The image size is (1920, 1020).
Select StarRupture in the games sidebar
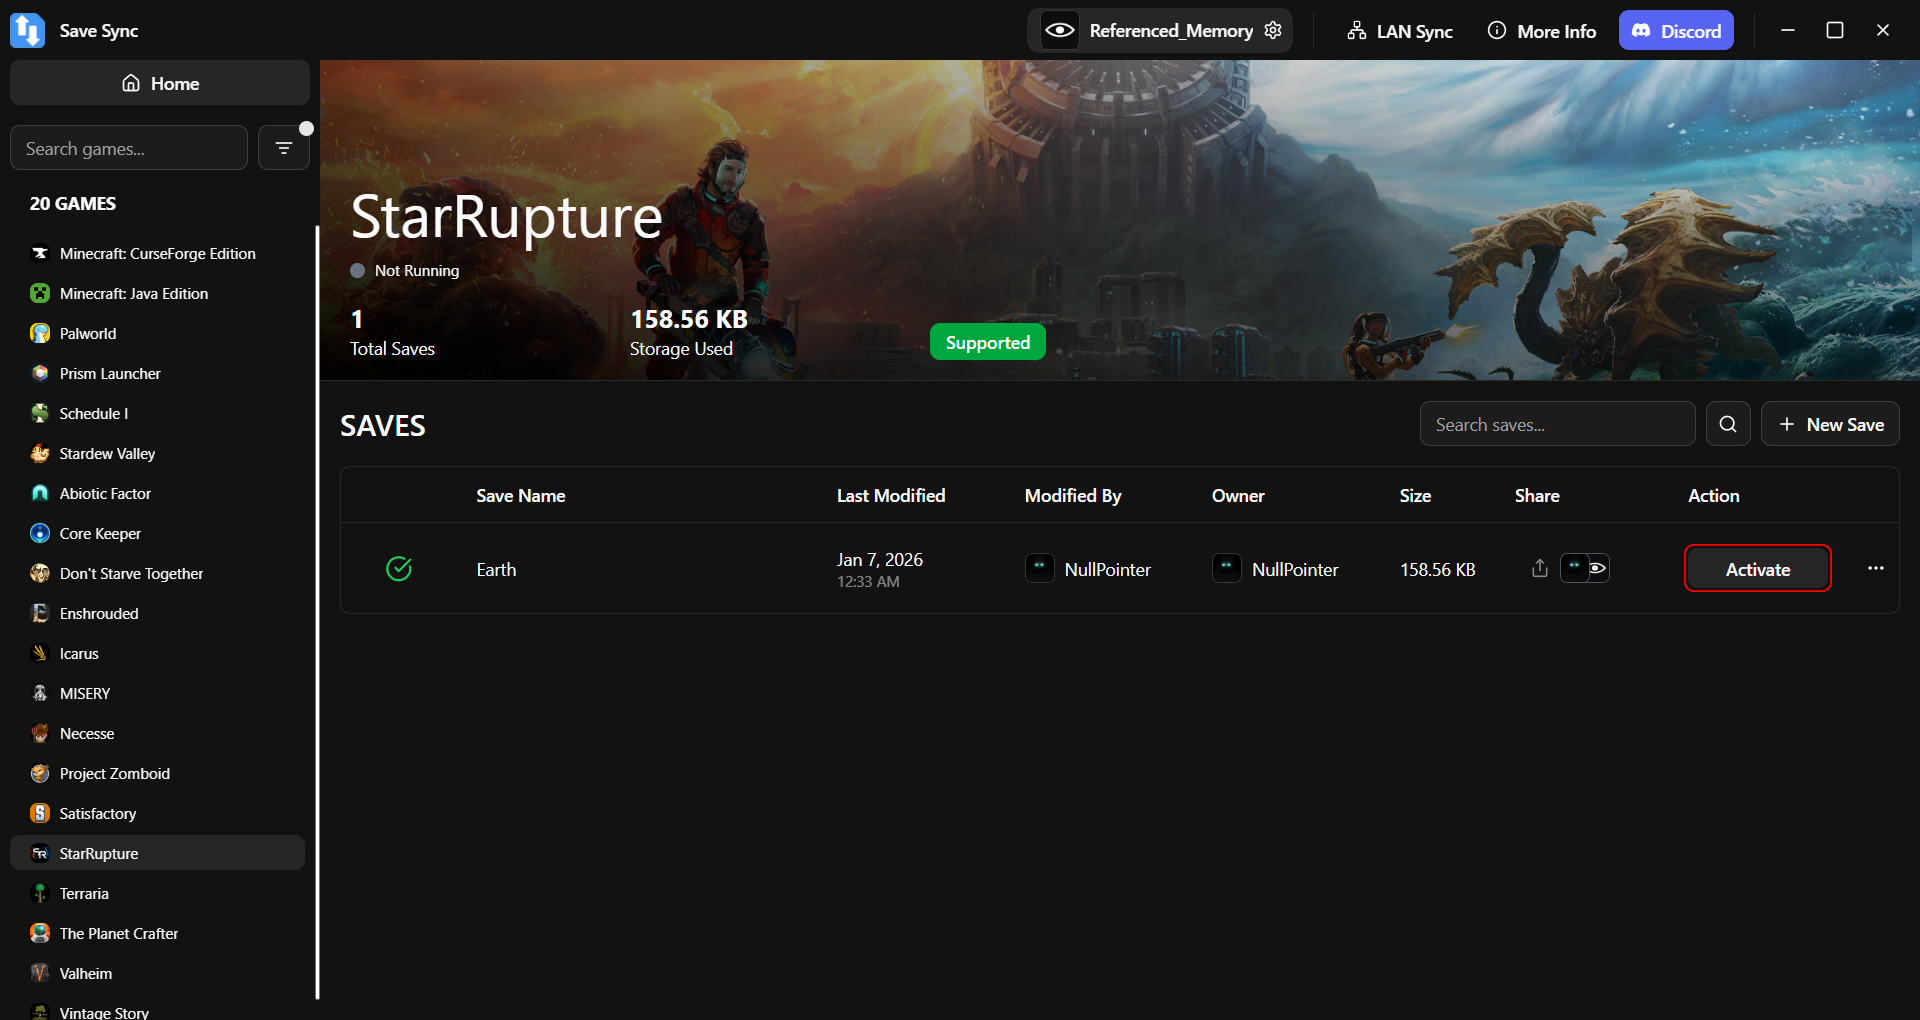coord(157,853)
